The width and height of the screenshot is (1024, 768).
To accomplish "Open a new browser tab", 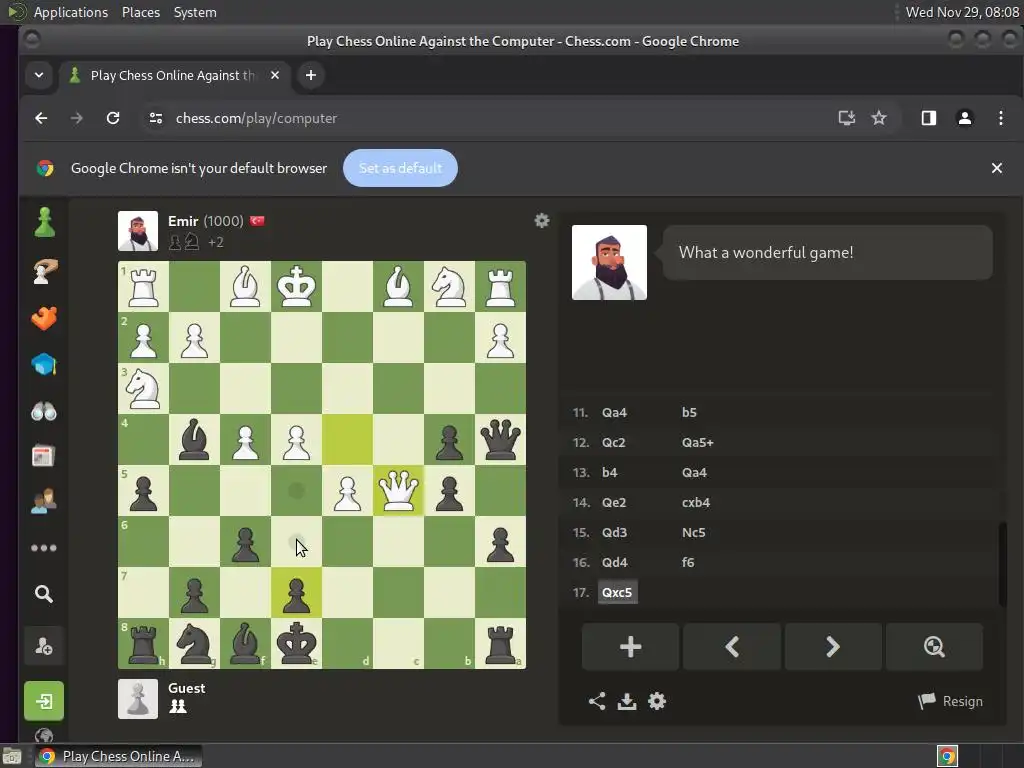I will pos(311,75).
